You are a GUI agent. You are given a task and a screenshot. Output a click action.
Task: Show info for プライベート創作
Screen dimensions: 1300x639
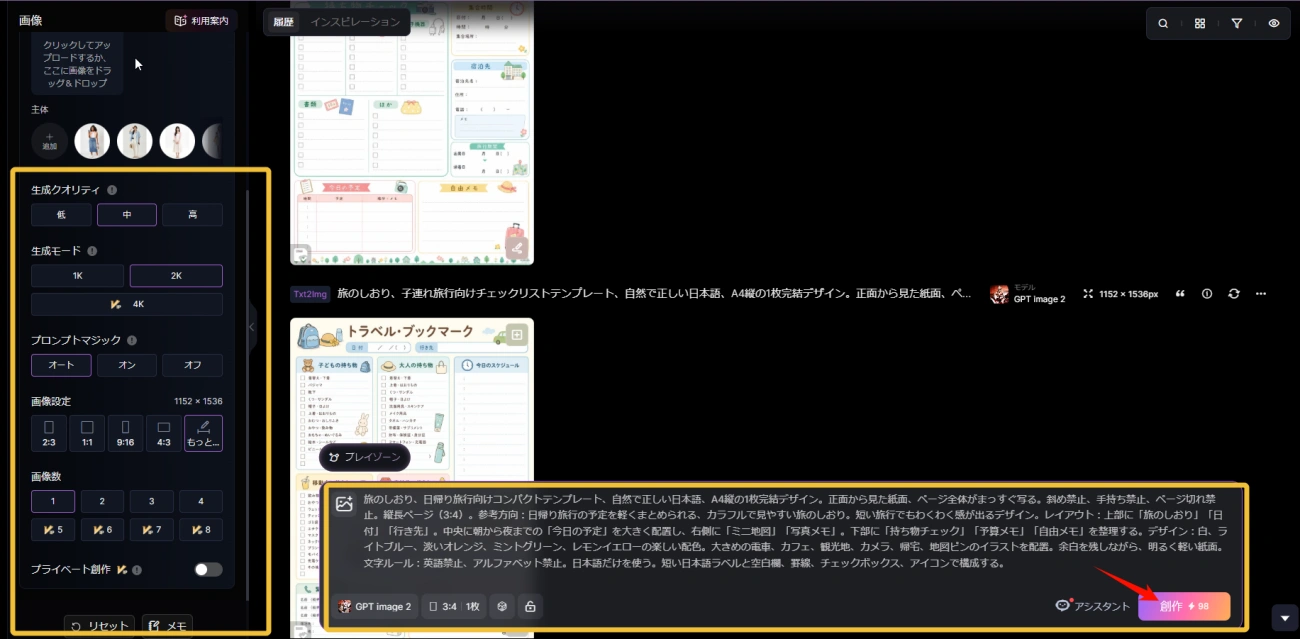137,570
